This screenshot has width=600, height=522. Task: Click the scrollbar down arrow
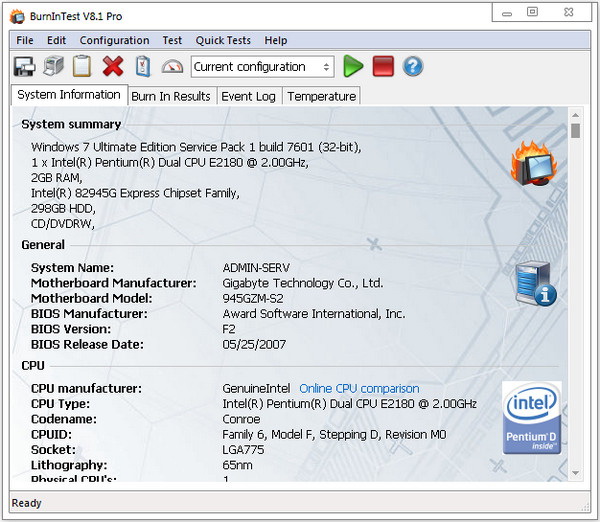point(576,473)
